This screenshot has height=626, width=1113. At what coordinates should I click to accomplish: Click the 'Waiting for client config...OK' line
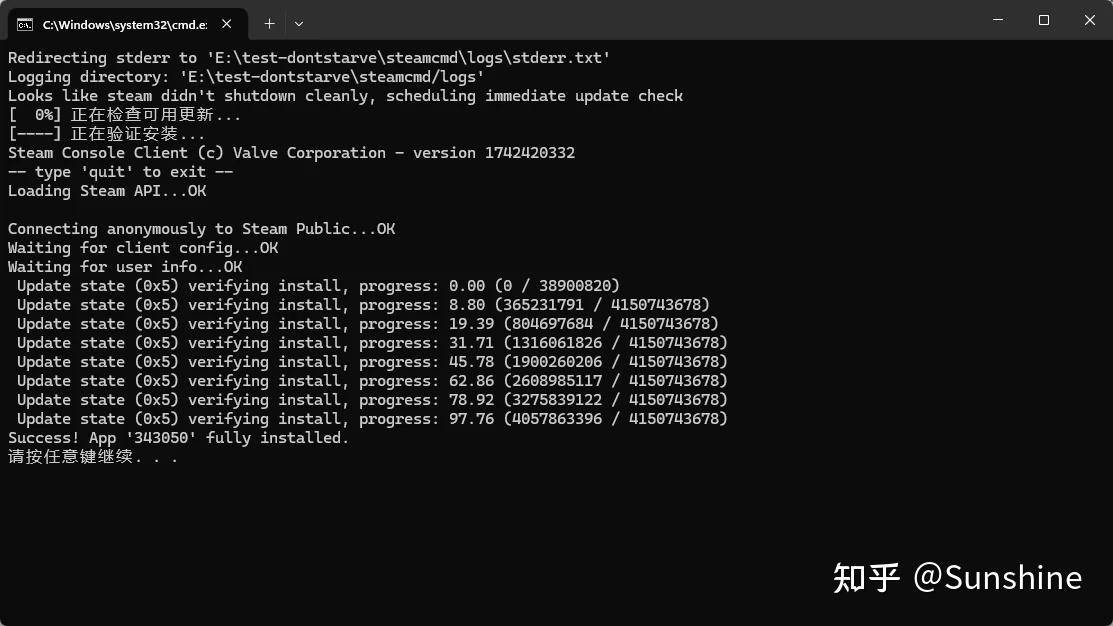[x=143, y=248]
